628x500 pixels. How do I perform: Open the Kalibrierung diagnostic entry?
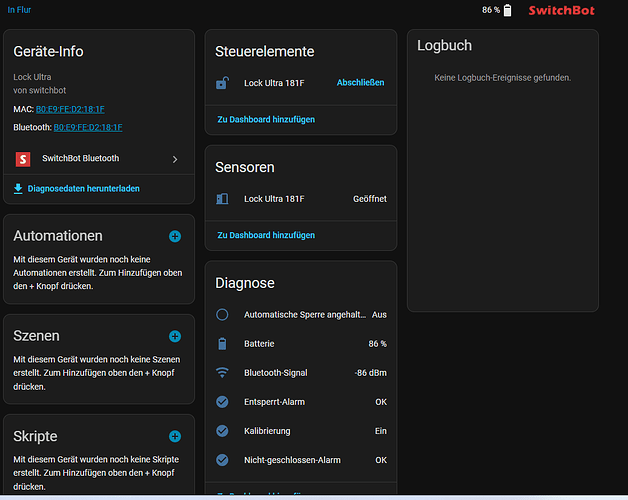click(x=301, y=431)
